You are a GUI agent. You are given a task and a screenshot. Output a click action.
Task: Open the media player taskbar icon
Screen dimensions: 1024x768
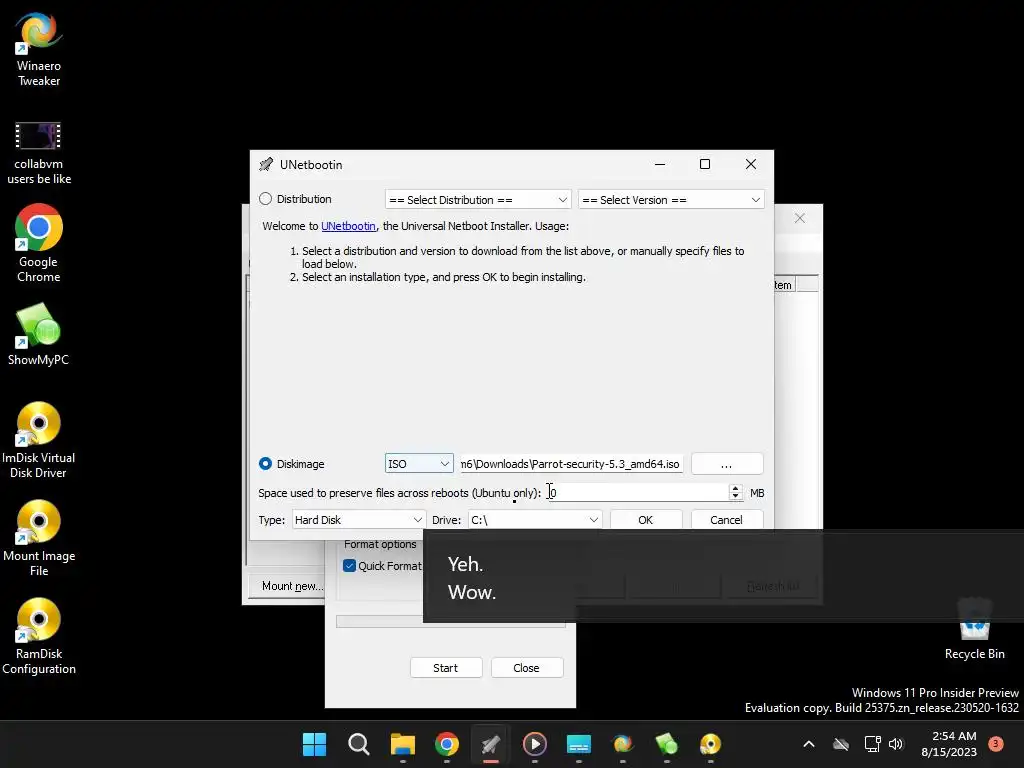(x=535, y=744)
